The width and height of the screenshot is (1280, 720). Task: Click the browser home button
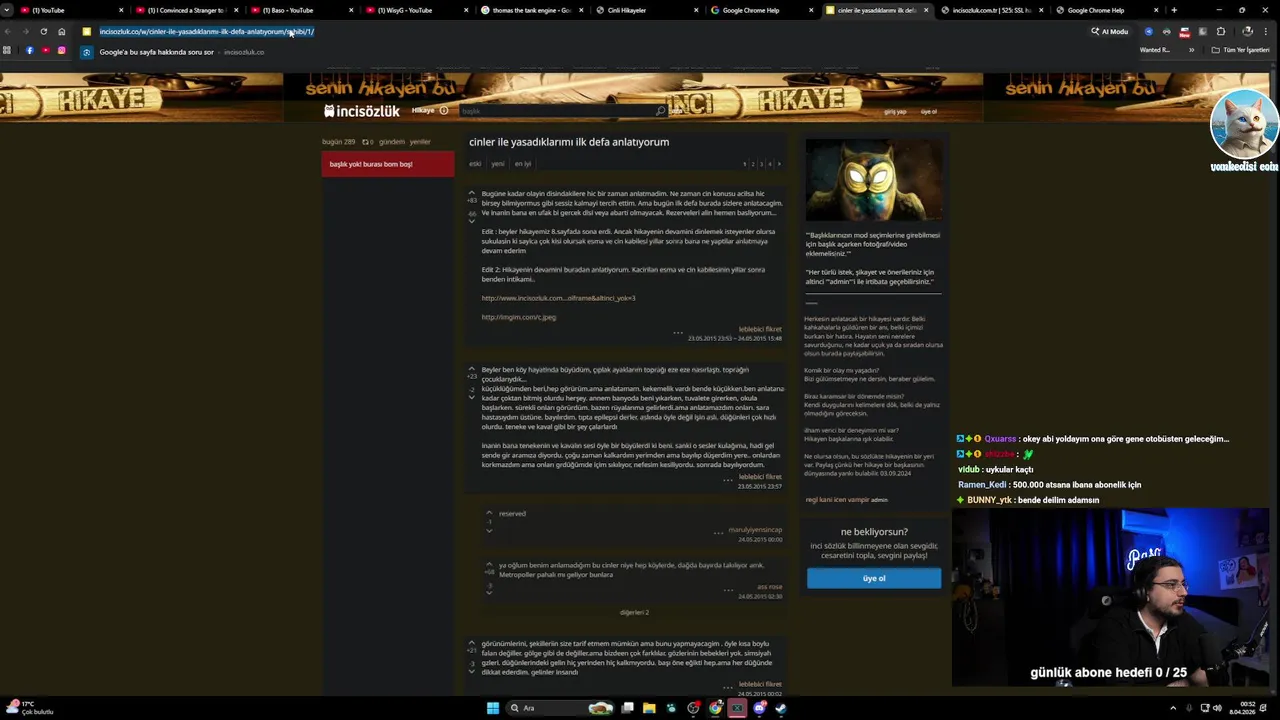(x=62, y=31)
